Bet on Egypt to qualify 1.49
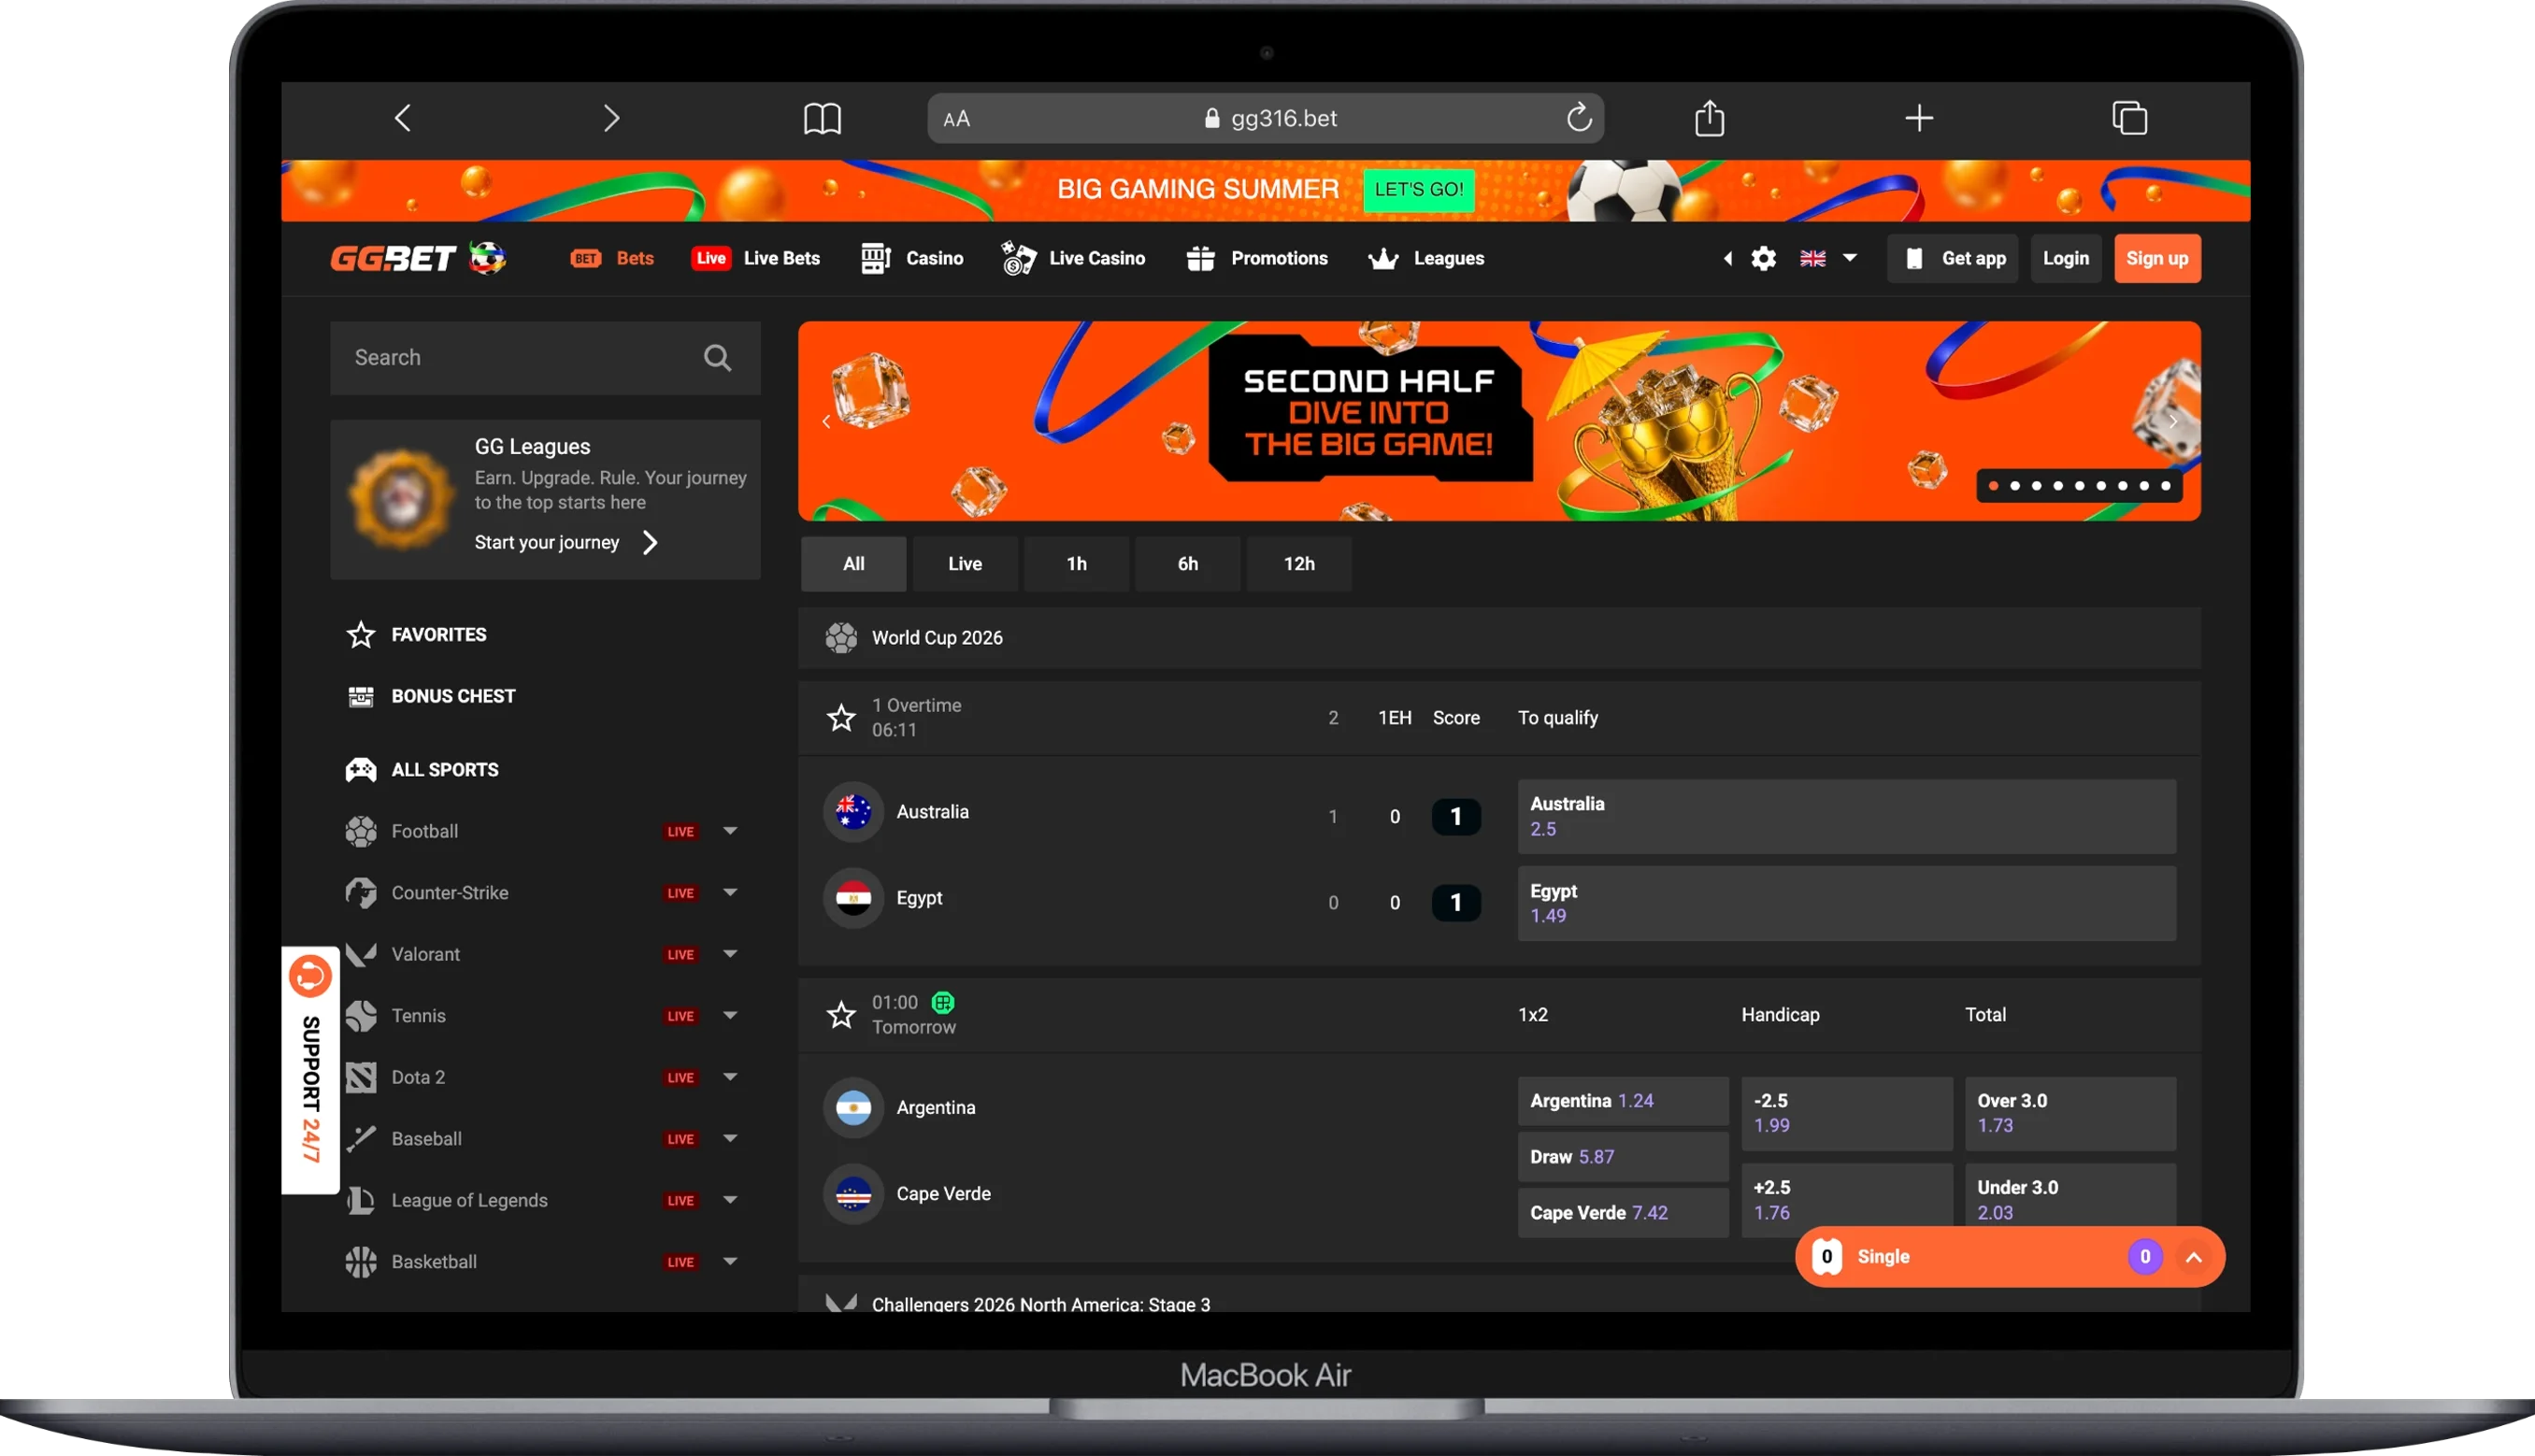 [x=1846, y=903]
